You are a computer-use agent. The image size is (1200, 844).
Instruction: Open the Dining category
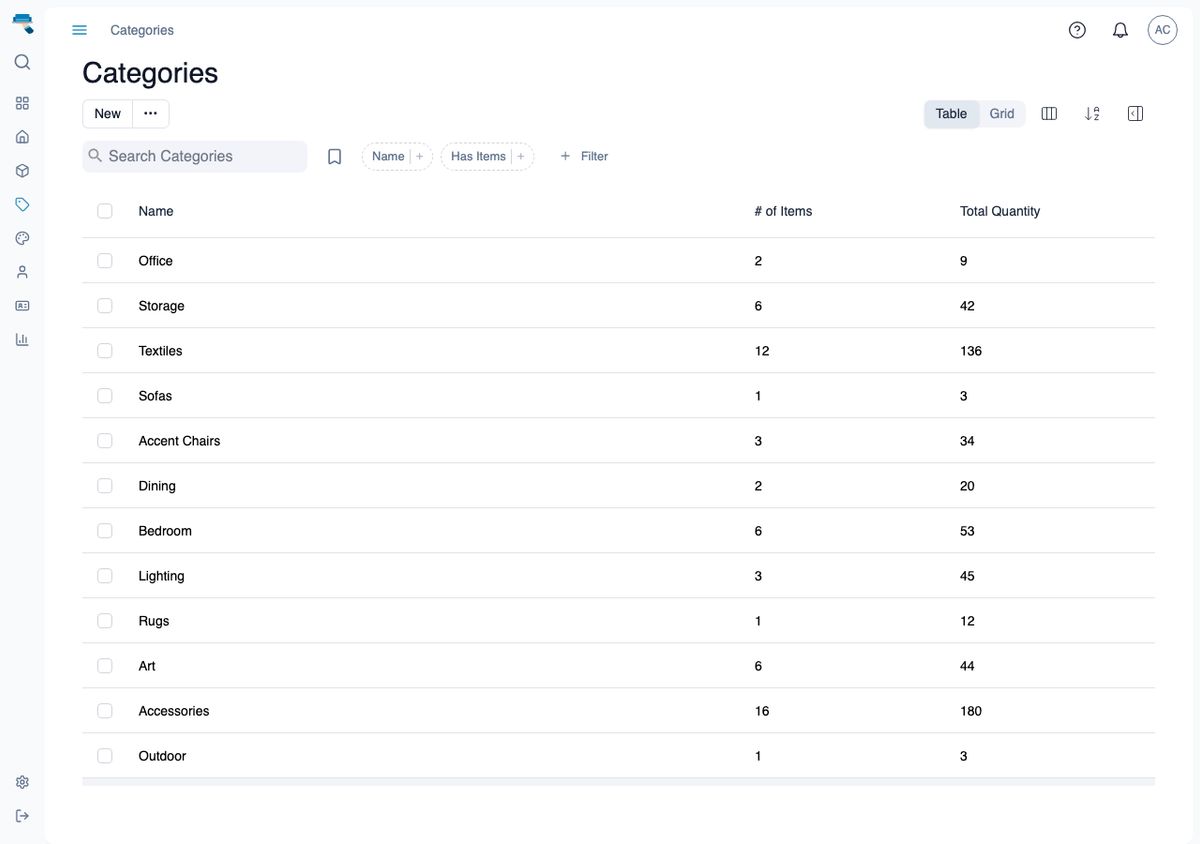coord(157,486)
